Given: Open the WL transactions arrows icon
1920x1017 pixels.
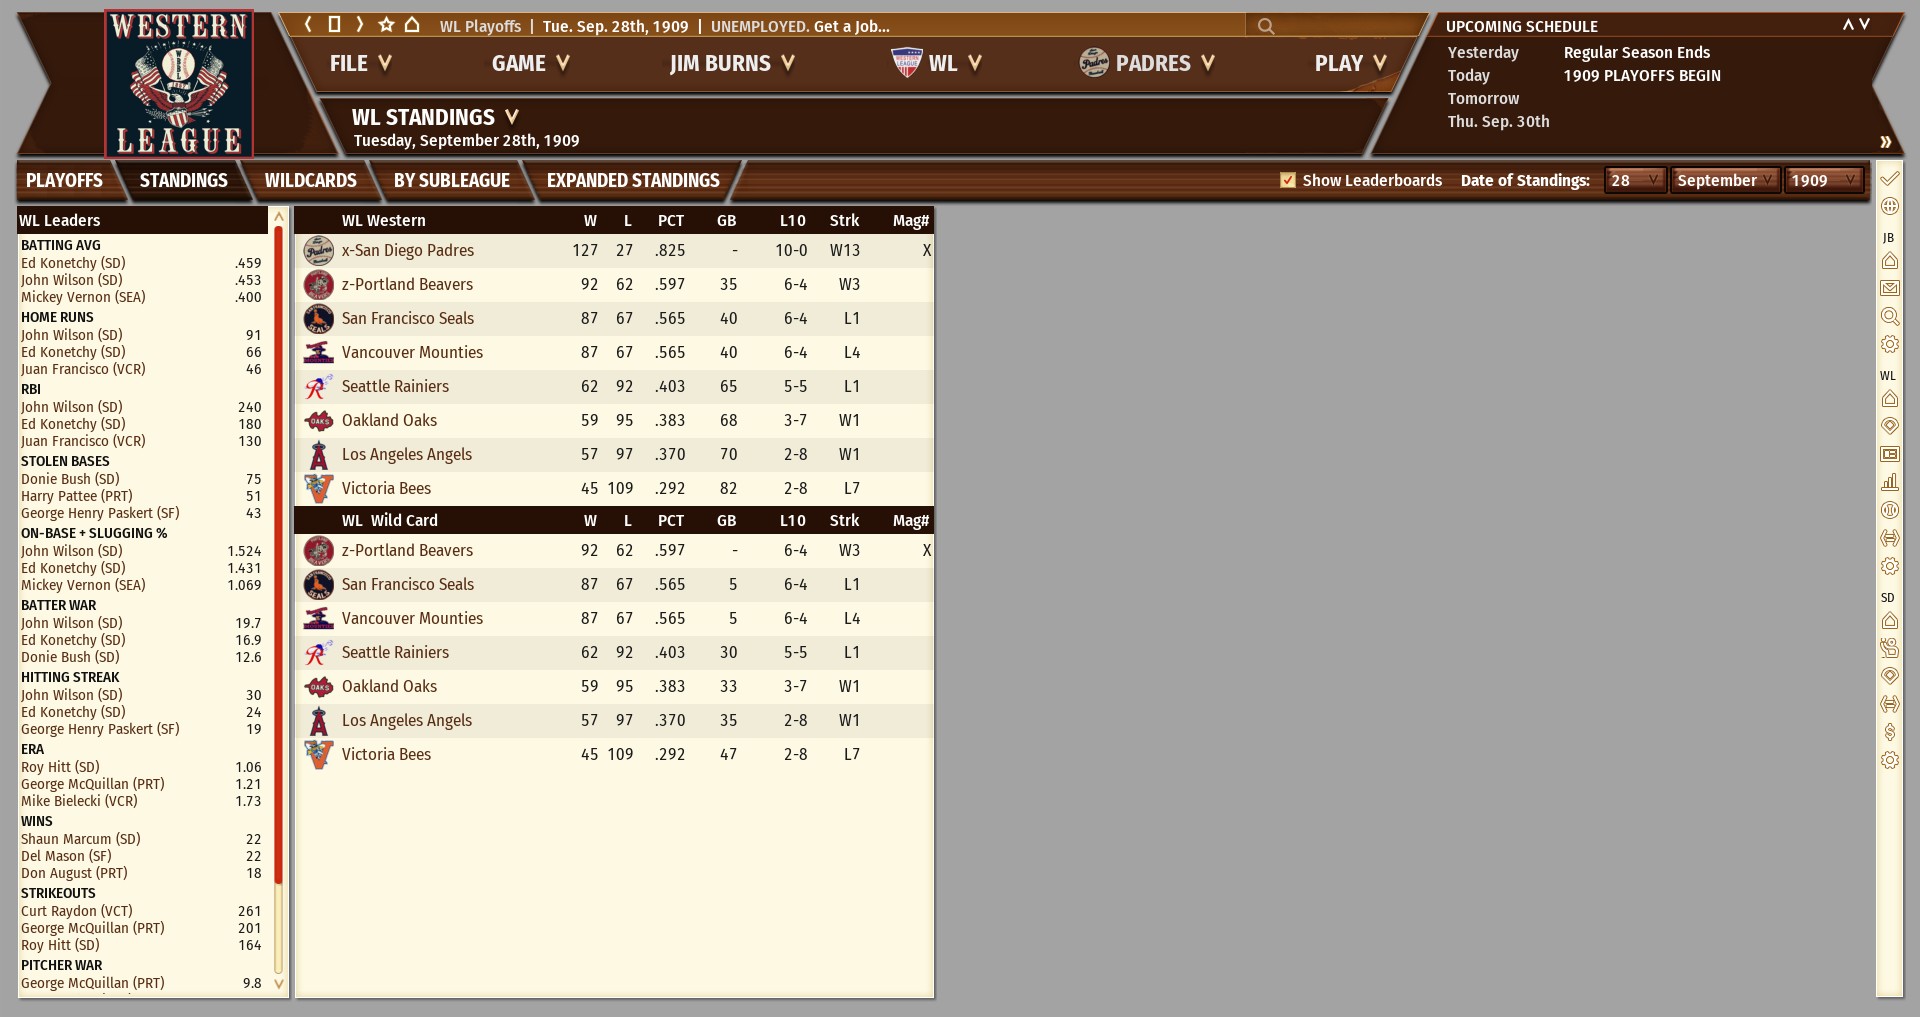Looking at the screenshot, I should [1890, 538].
